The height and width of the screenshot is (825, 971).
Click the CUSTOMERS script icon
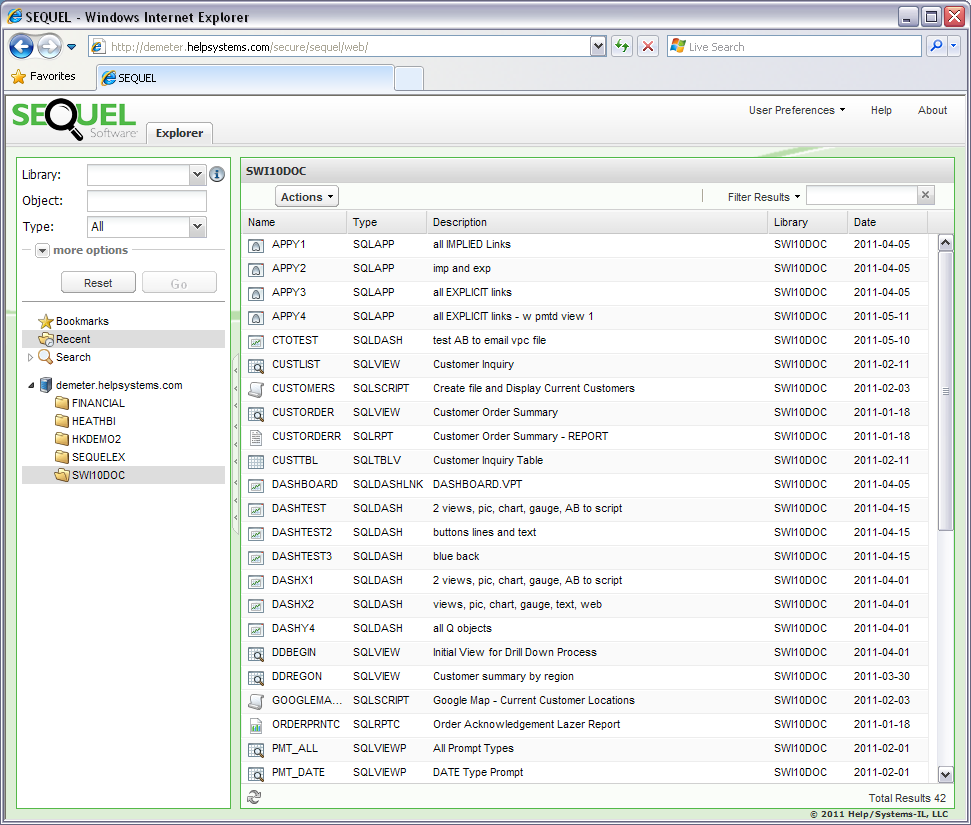click(x=256, y=389)
